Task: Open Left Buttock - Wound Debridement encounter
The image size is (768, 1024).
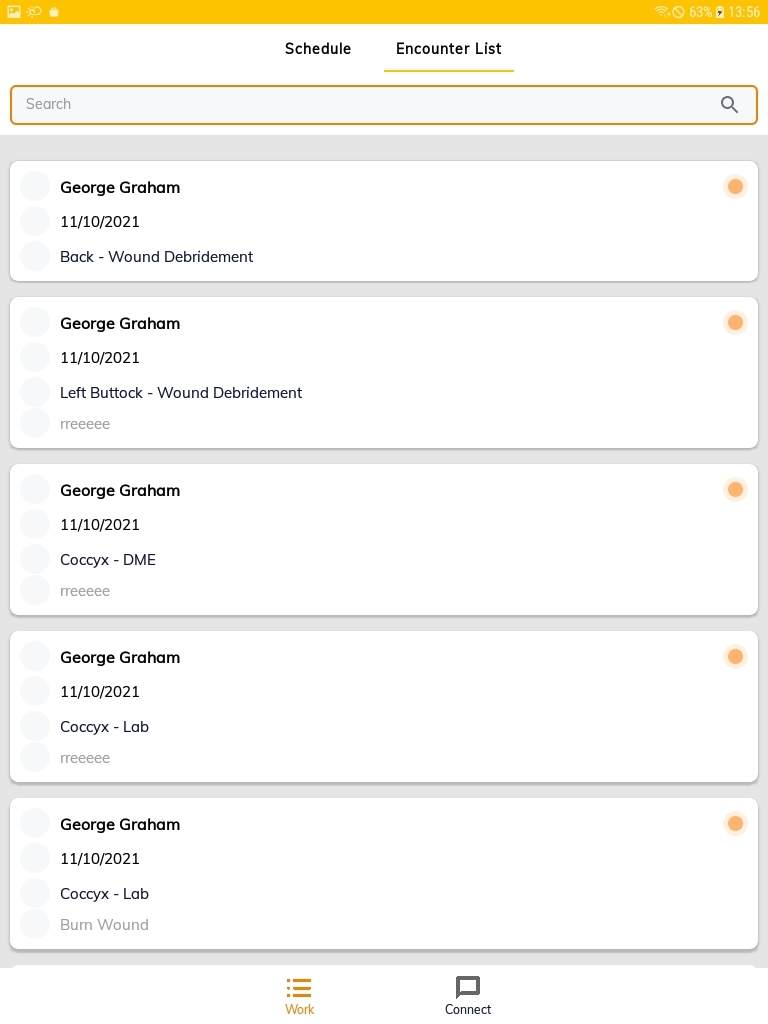Action: (x=384, y=373)
